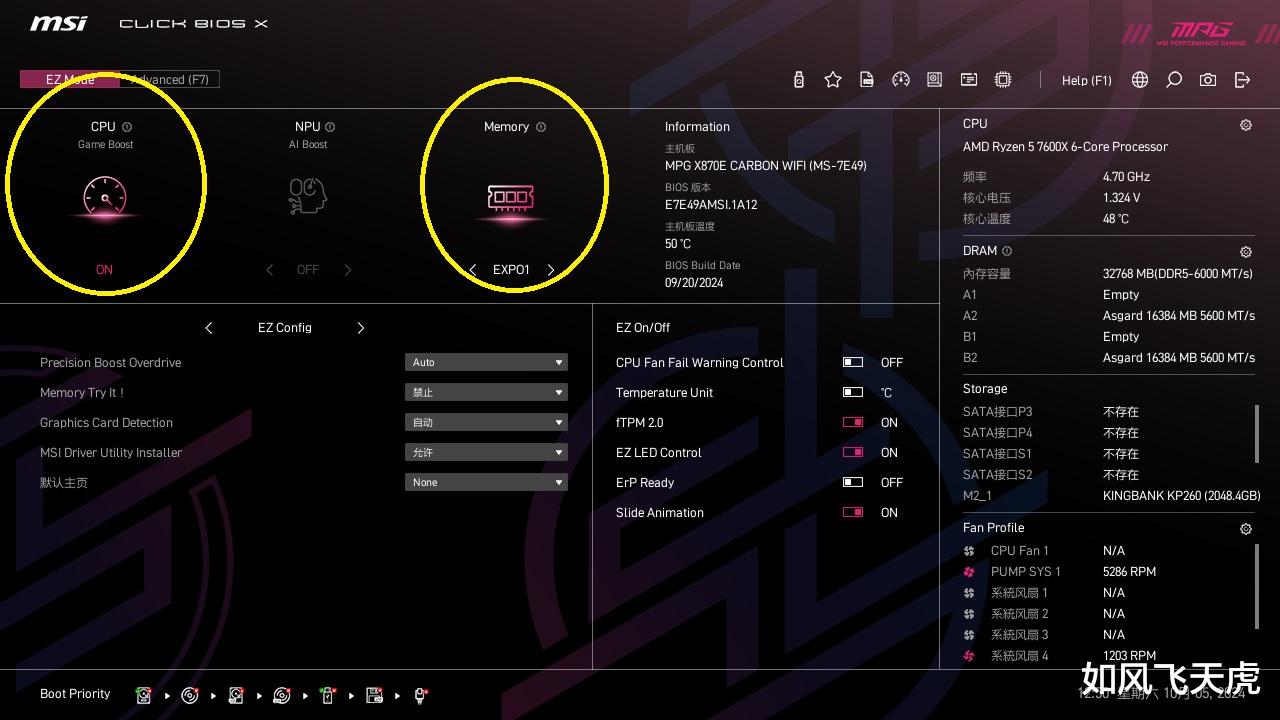The height and width of the screenshot is (720, 1280).
Task: Click the Storage list scrollbar
Action: (x=1257, y=434)
